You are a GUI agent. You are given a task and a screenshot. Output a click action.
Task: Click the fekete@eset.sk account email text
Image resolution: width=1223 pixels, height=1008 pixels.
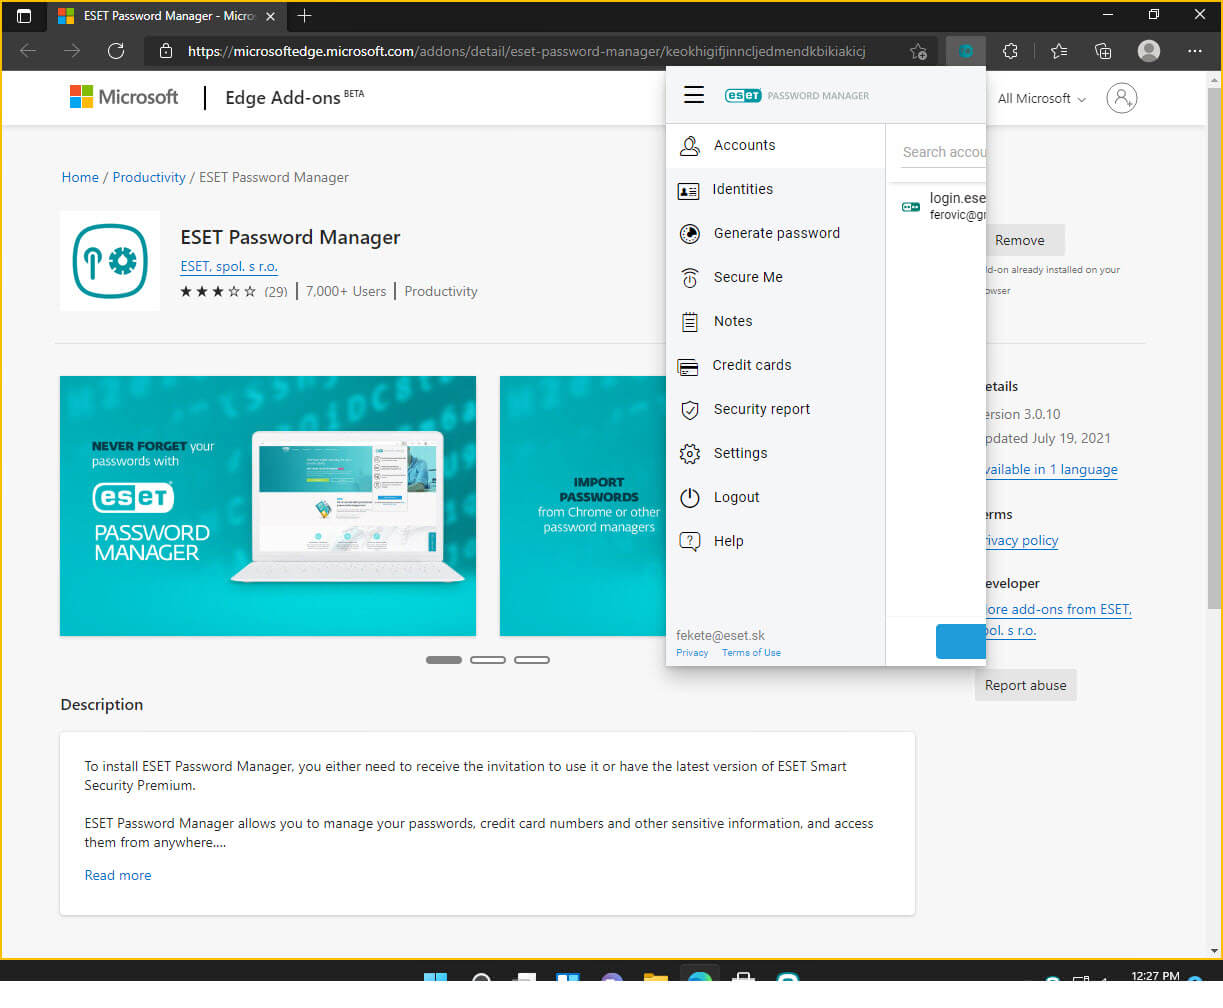coord(721,636)
